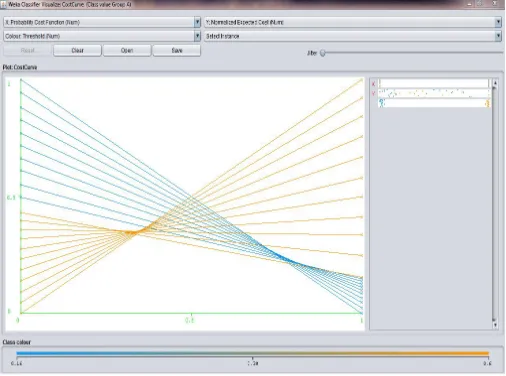Screen dimensions: 506x376
Task: Click the Clear button
Action: click(x=77, y=50)
